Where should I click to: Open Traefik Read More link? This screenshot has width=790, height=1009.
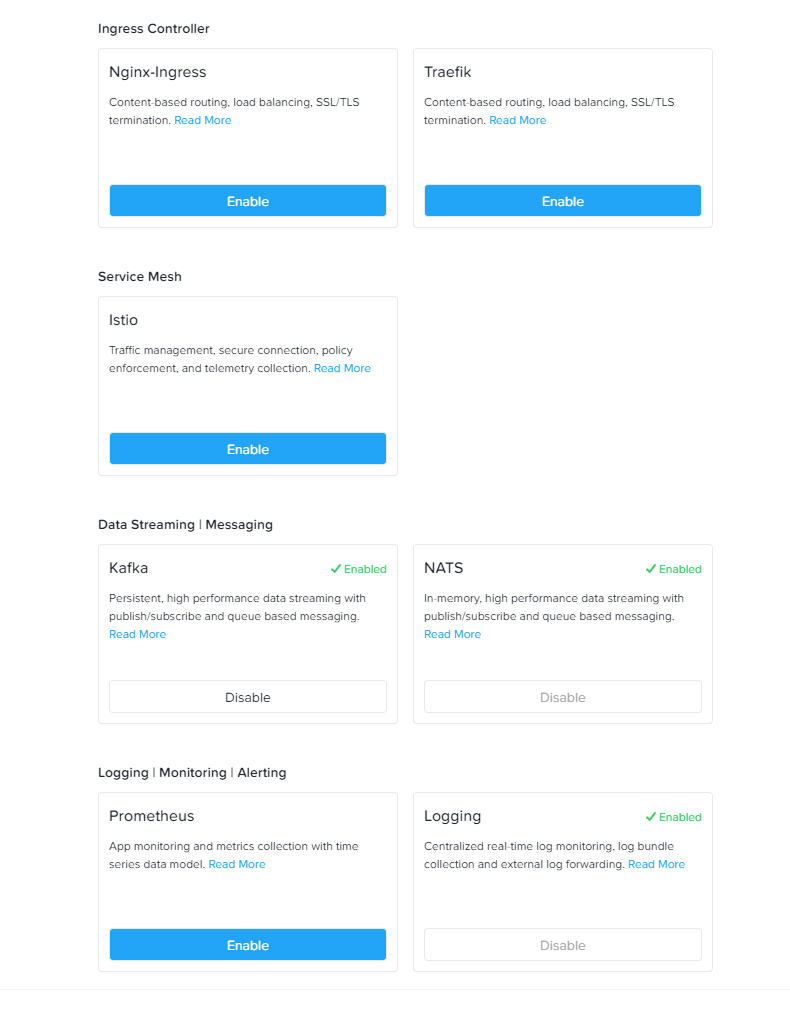point(518,120)
